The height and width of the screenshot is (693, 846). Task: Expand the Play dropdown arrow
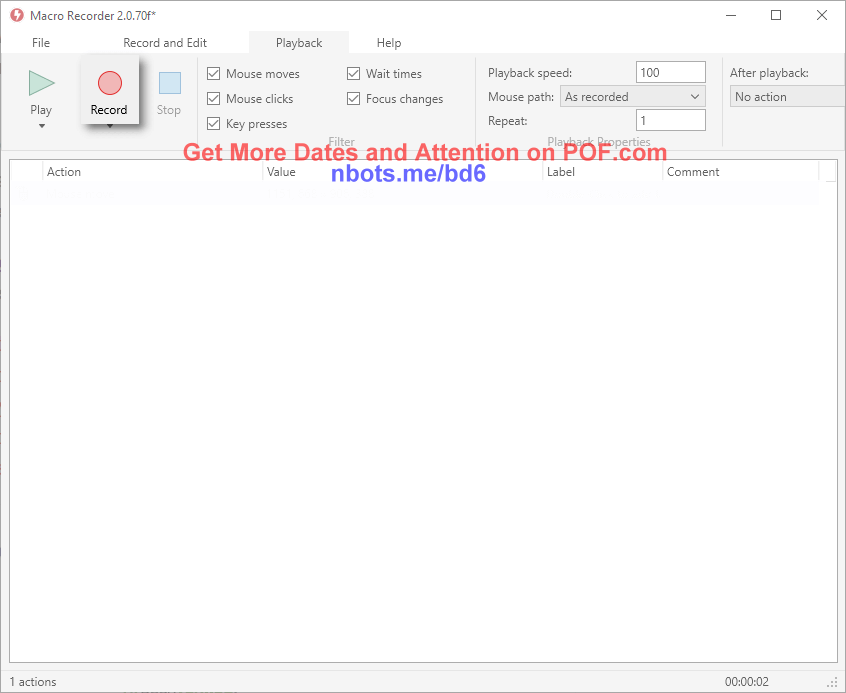coord(42,126)
